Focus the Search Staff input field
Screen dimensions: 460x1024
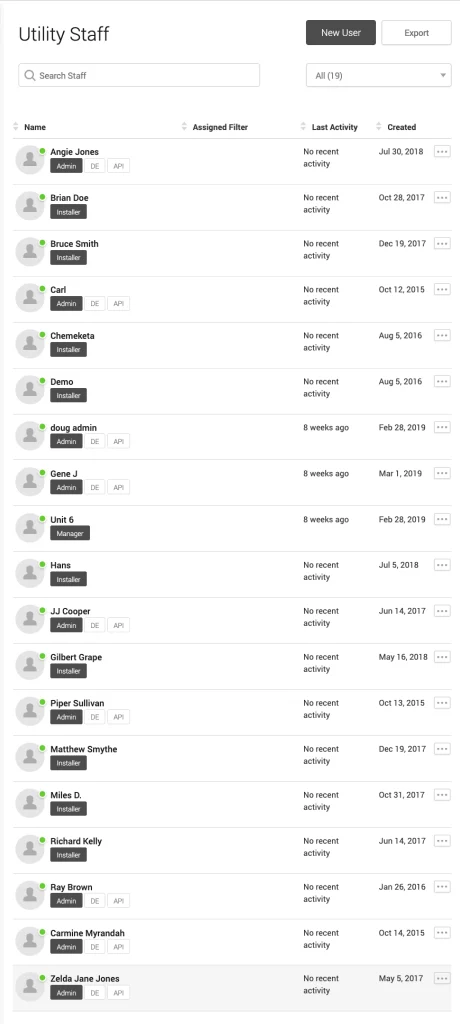point(139,75)
